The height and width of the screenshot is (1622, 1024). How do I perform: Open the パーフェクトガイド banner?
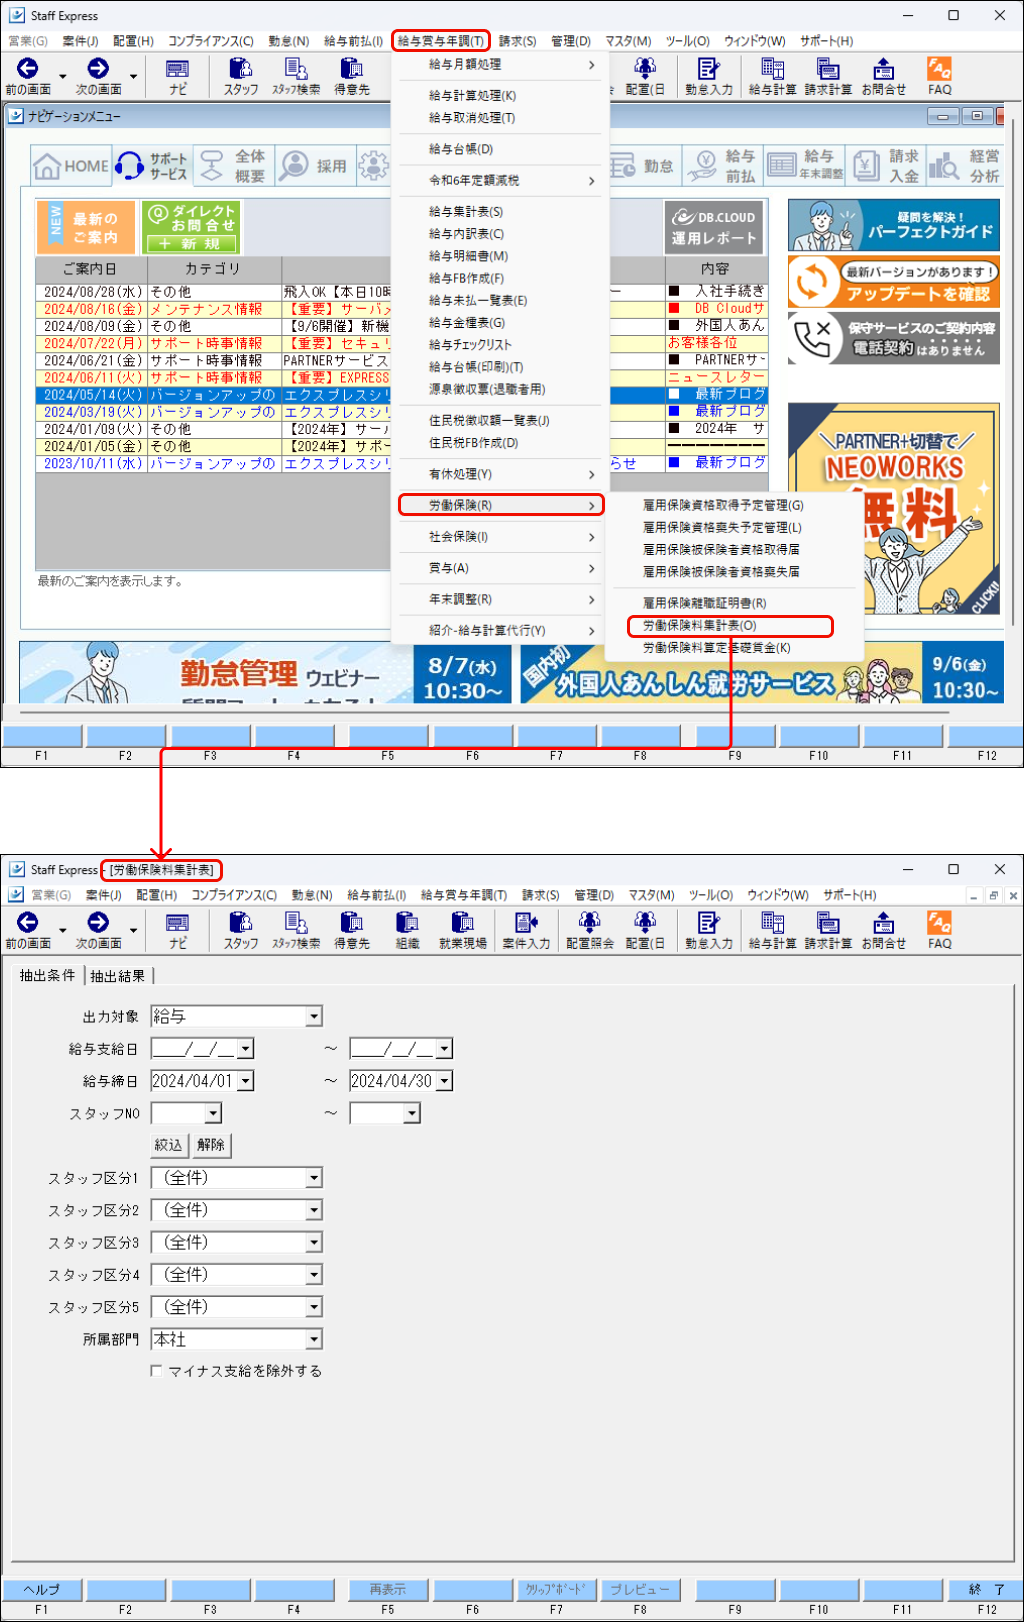point(894,225)
